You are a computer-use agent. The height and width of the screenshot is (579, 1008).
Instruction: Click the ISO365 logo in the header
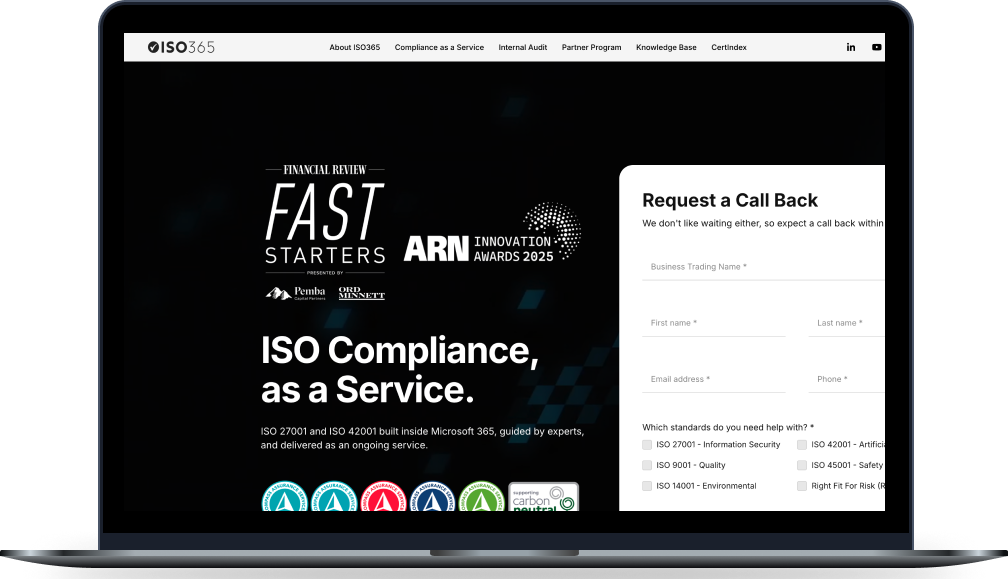(x=181, y=47)
